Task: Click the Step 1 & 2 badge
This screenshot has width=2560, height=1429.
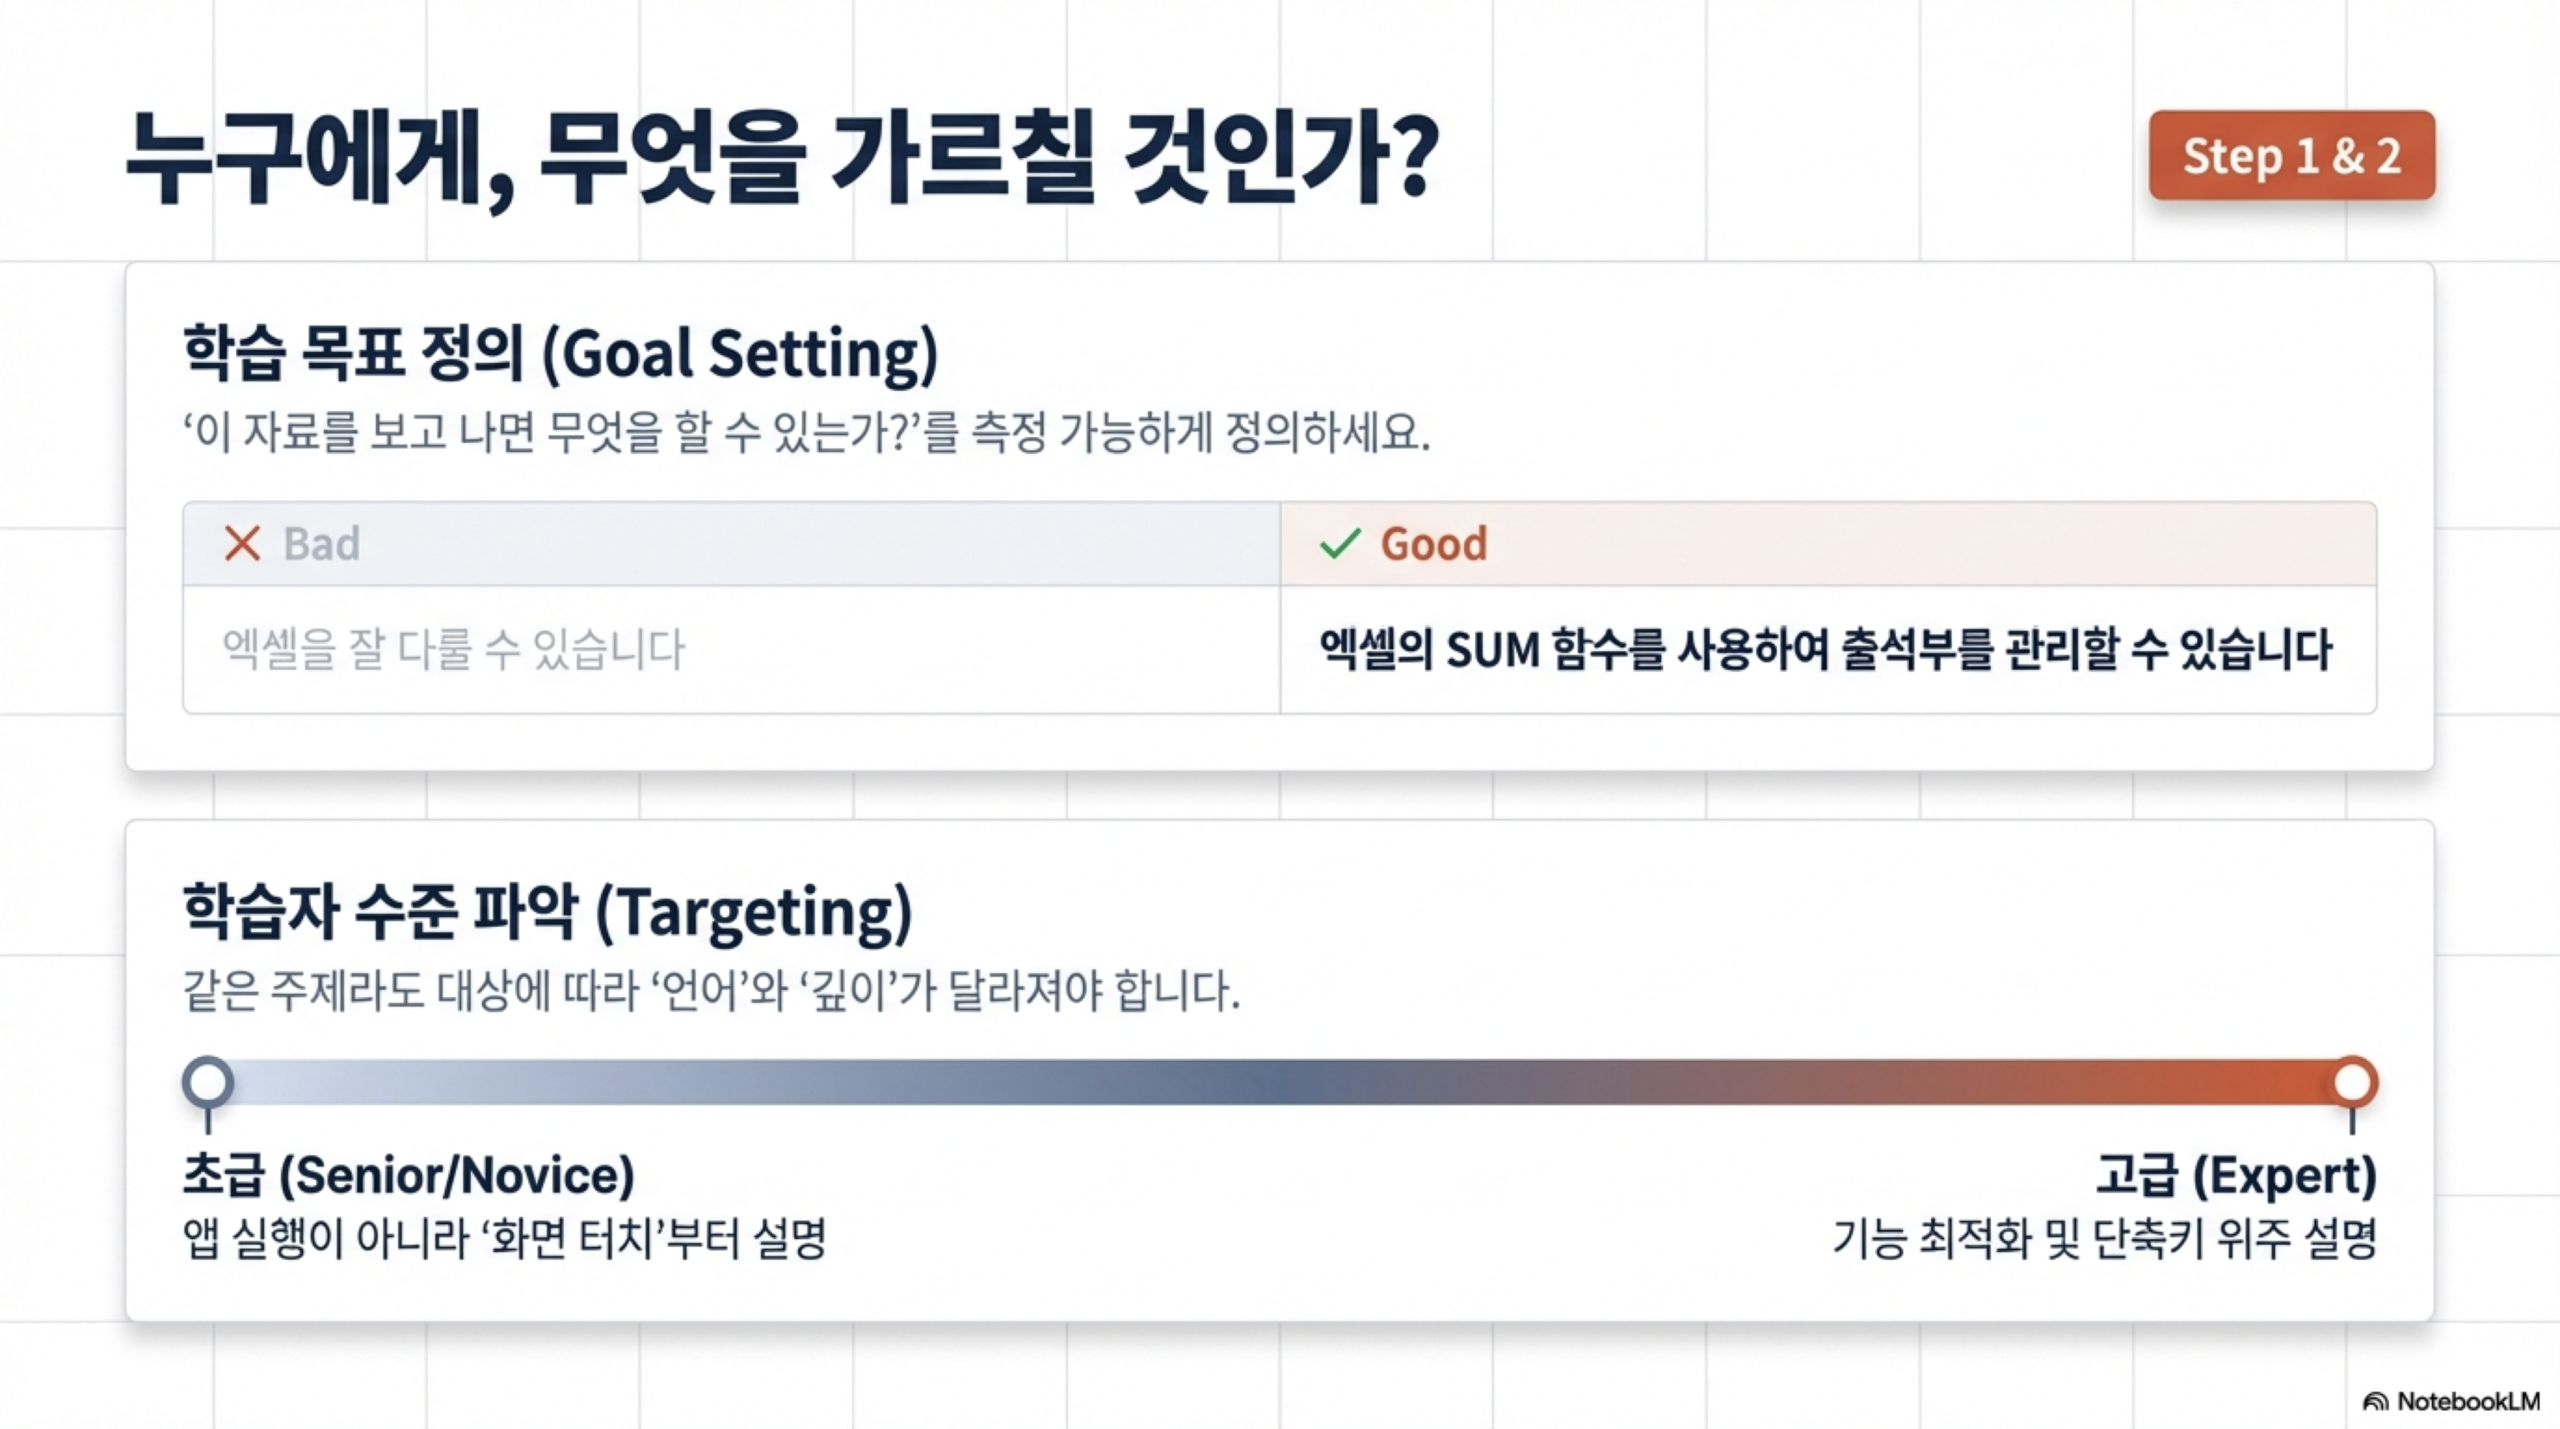Action: click(2291, 156)
